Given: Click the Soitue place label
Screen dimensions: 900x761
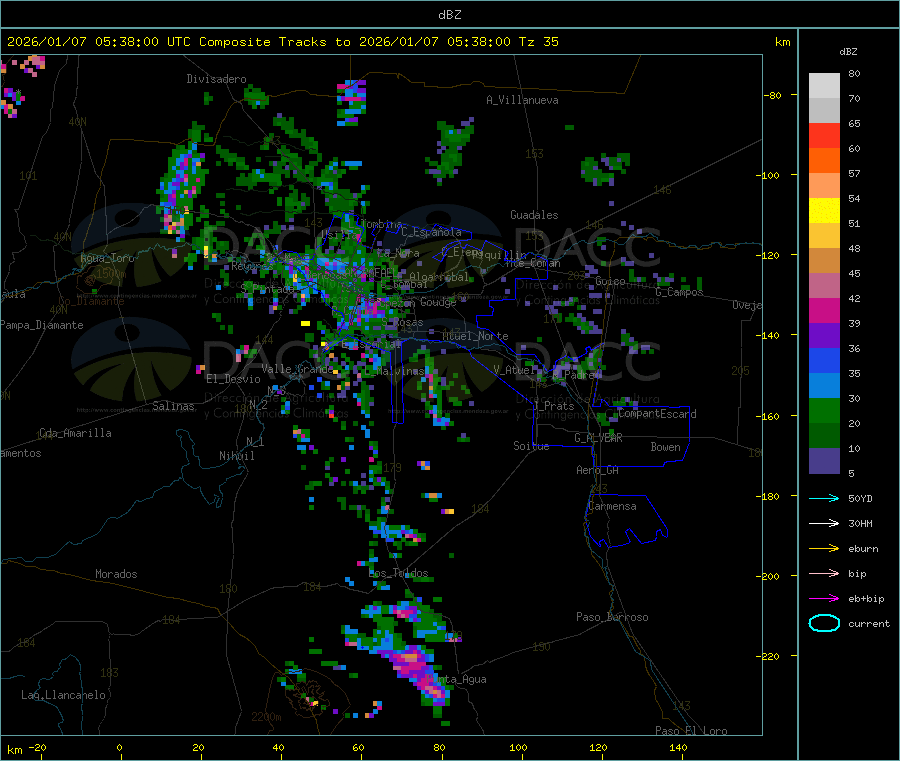Looking at the screenshot, I should [531, 446].
